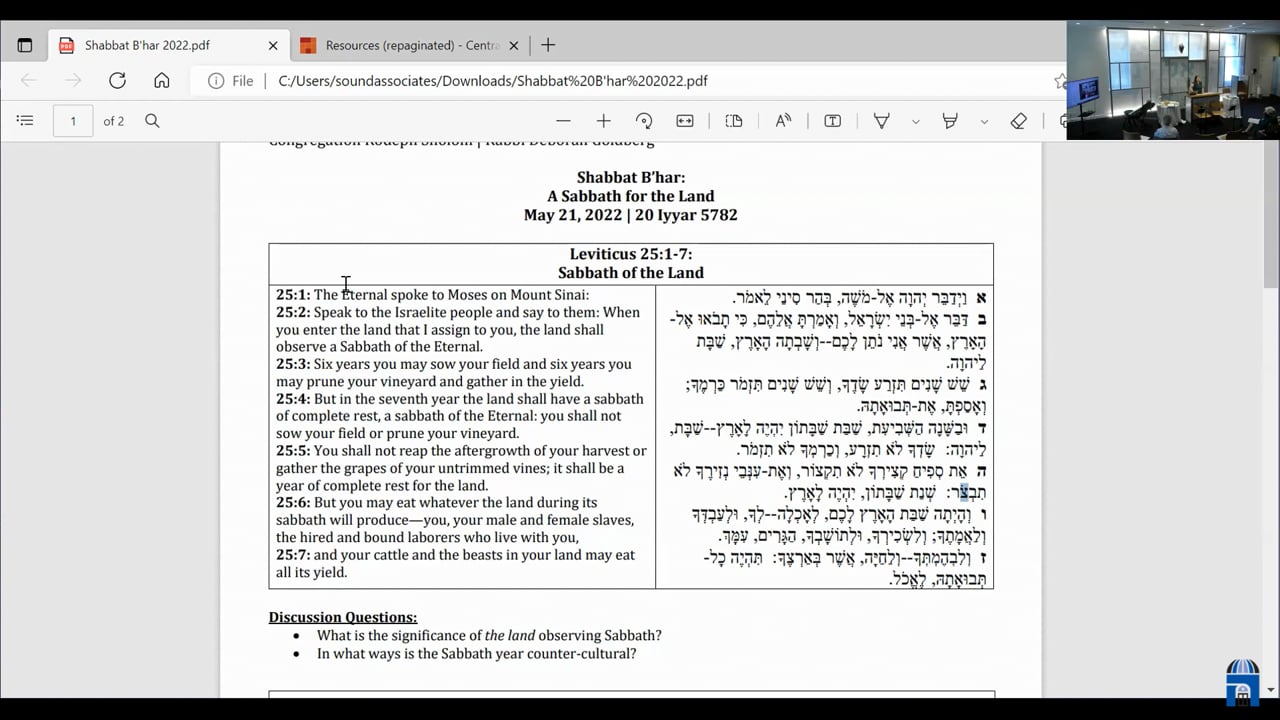1280x720 pixels.
Task: Select the Draw pen tool
Action: (x=882, y=121)
